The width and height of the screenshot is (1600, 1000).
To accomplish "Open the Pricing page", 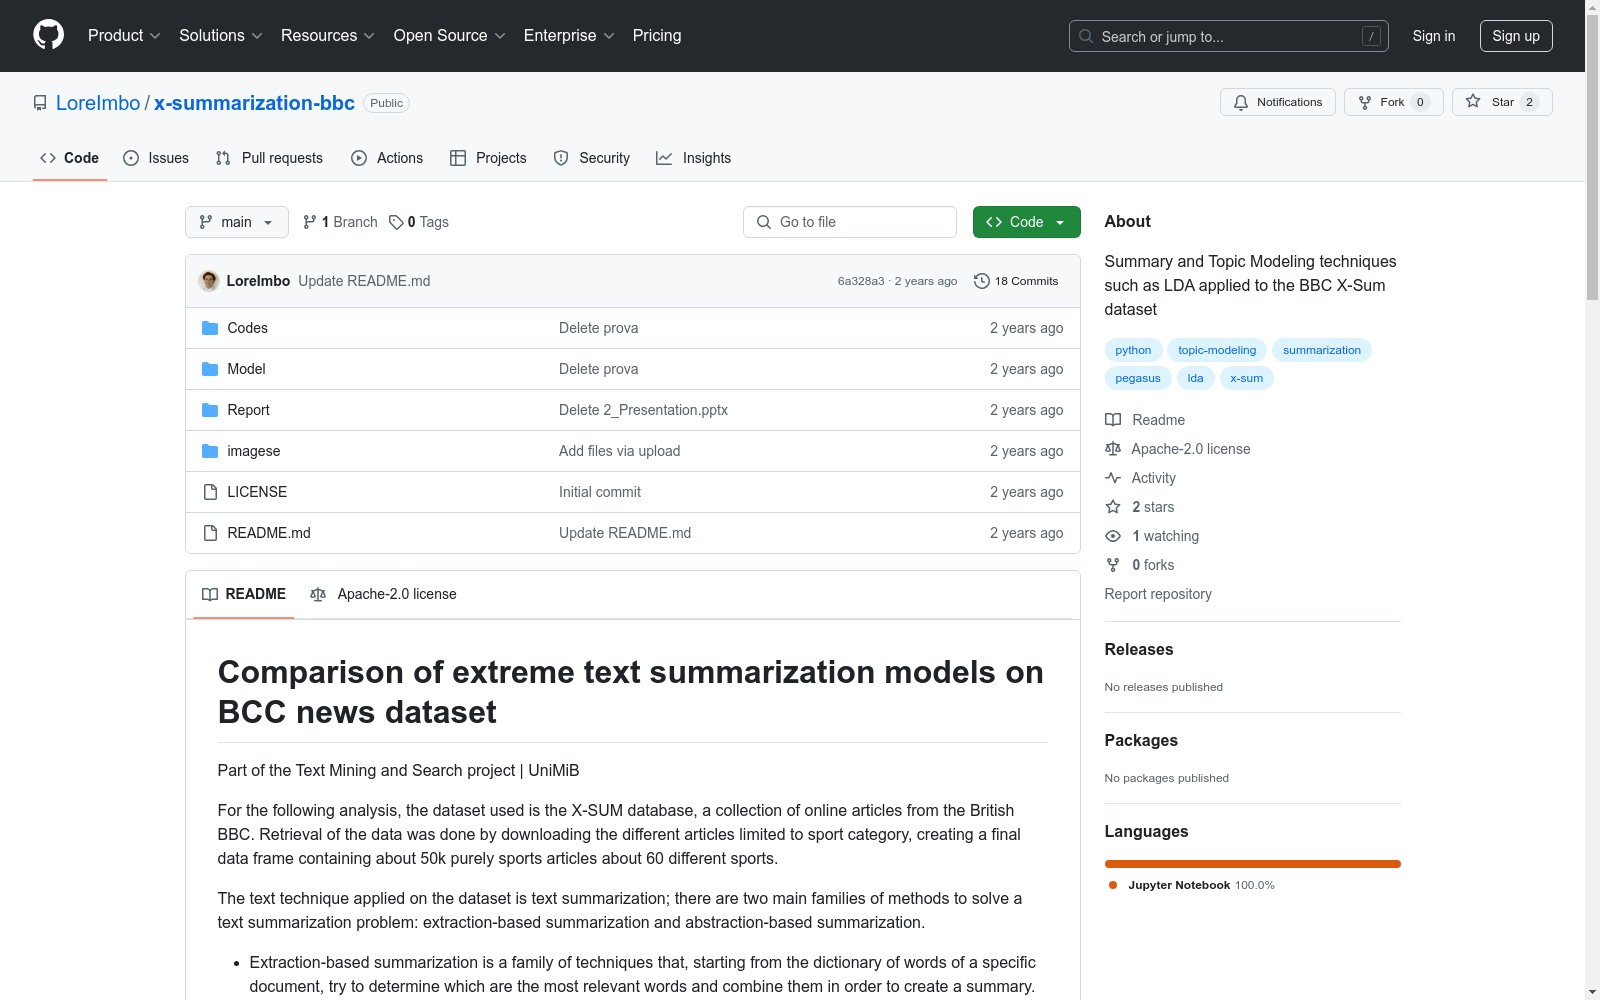I will (657, 35).
